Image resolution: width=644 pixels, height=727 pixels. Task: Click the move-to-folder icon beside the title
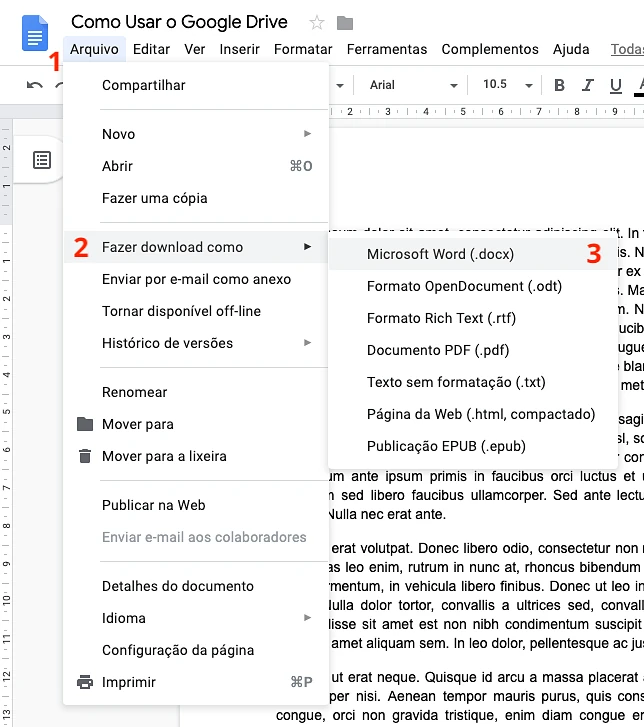click(x=345, y=23)
